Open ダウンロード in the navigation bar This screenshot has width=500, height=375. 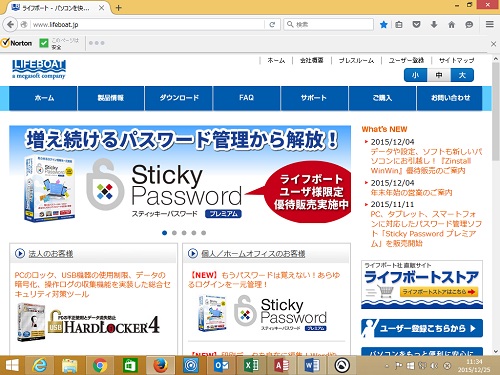pyautogui.click(x=179, y=98)
